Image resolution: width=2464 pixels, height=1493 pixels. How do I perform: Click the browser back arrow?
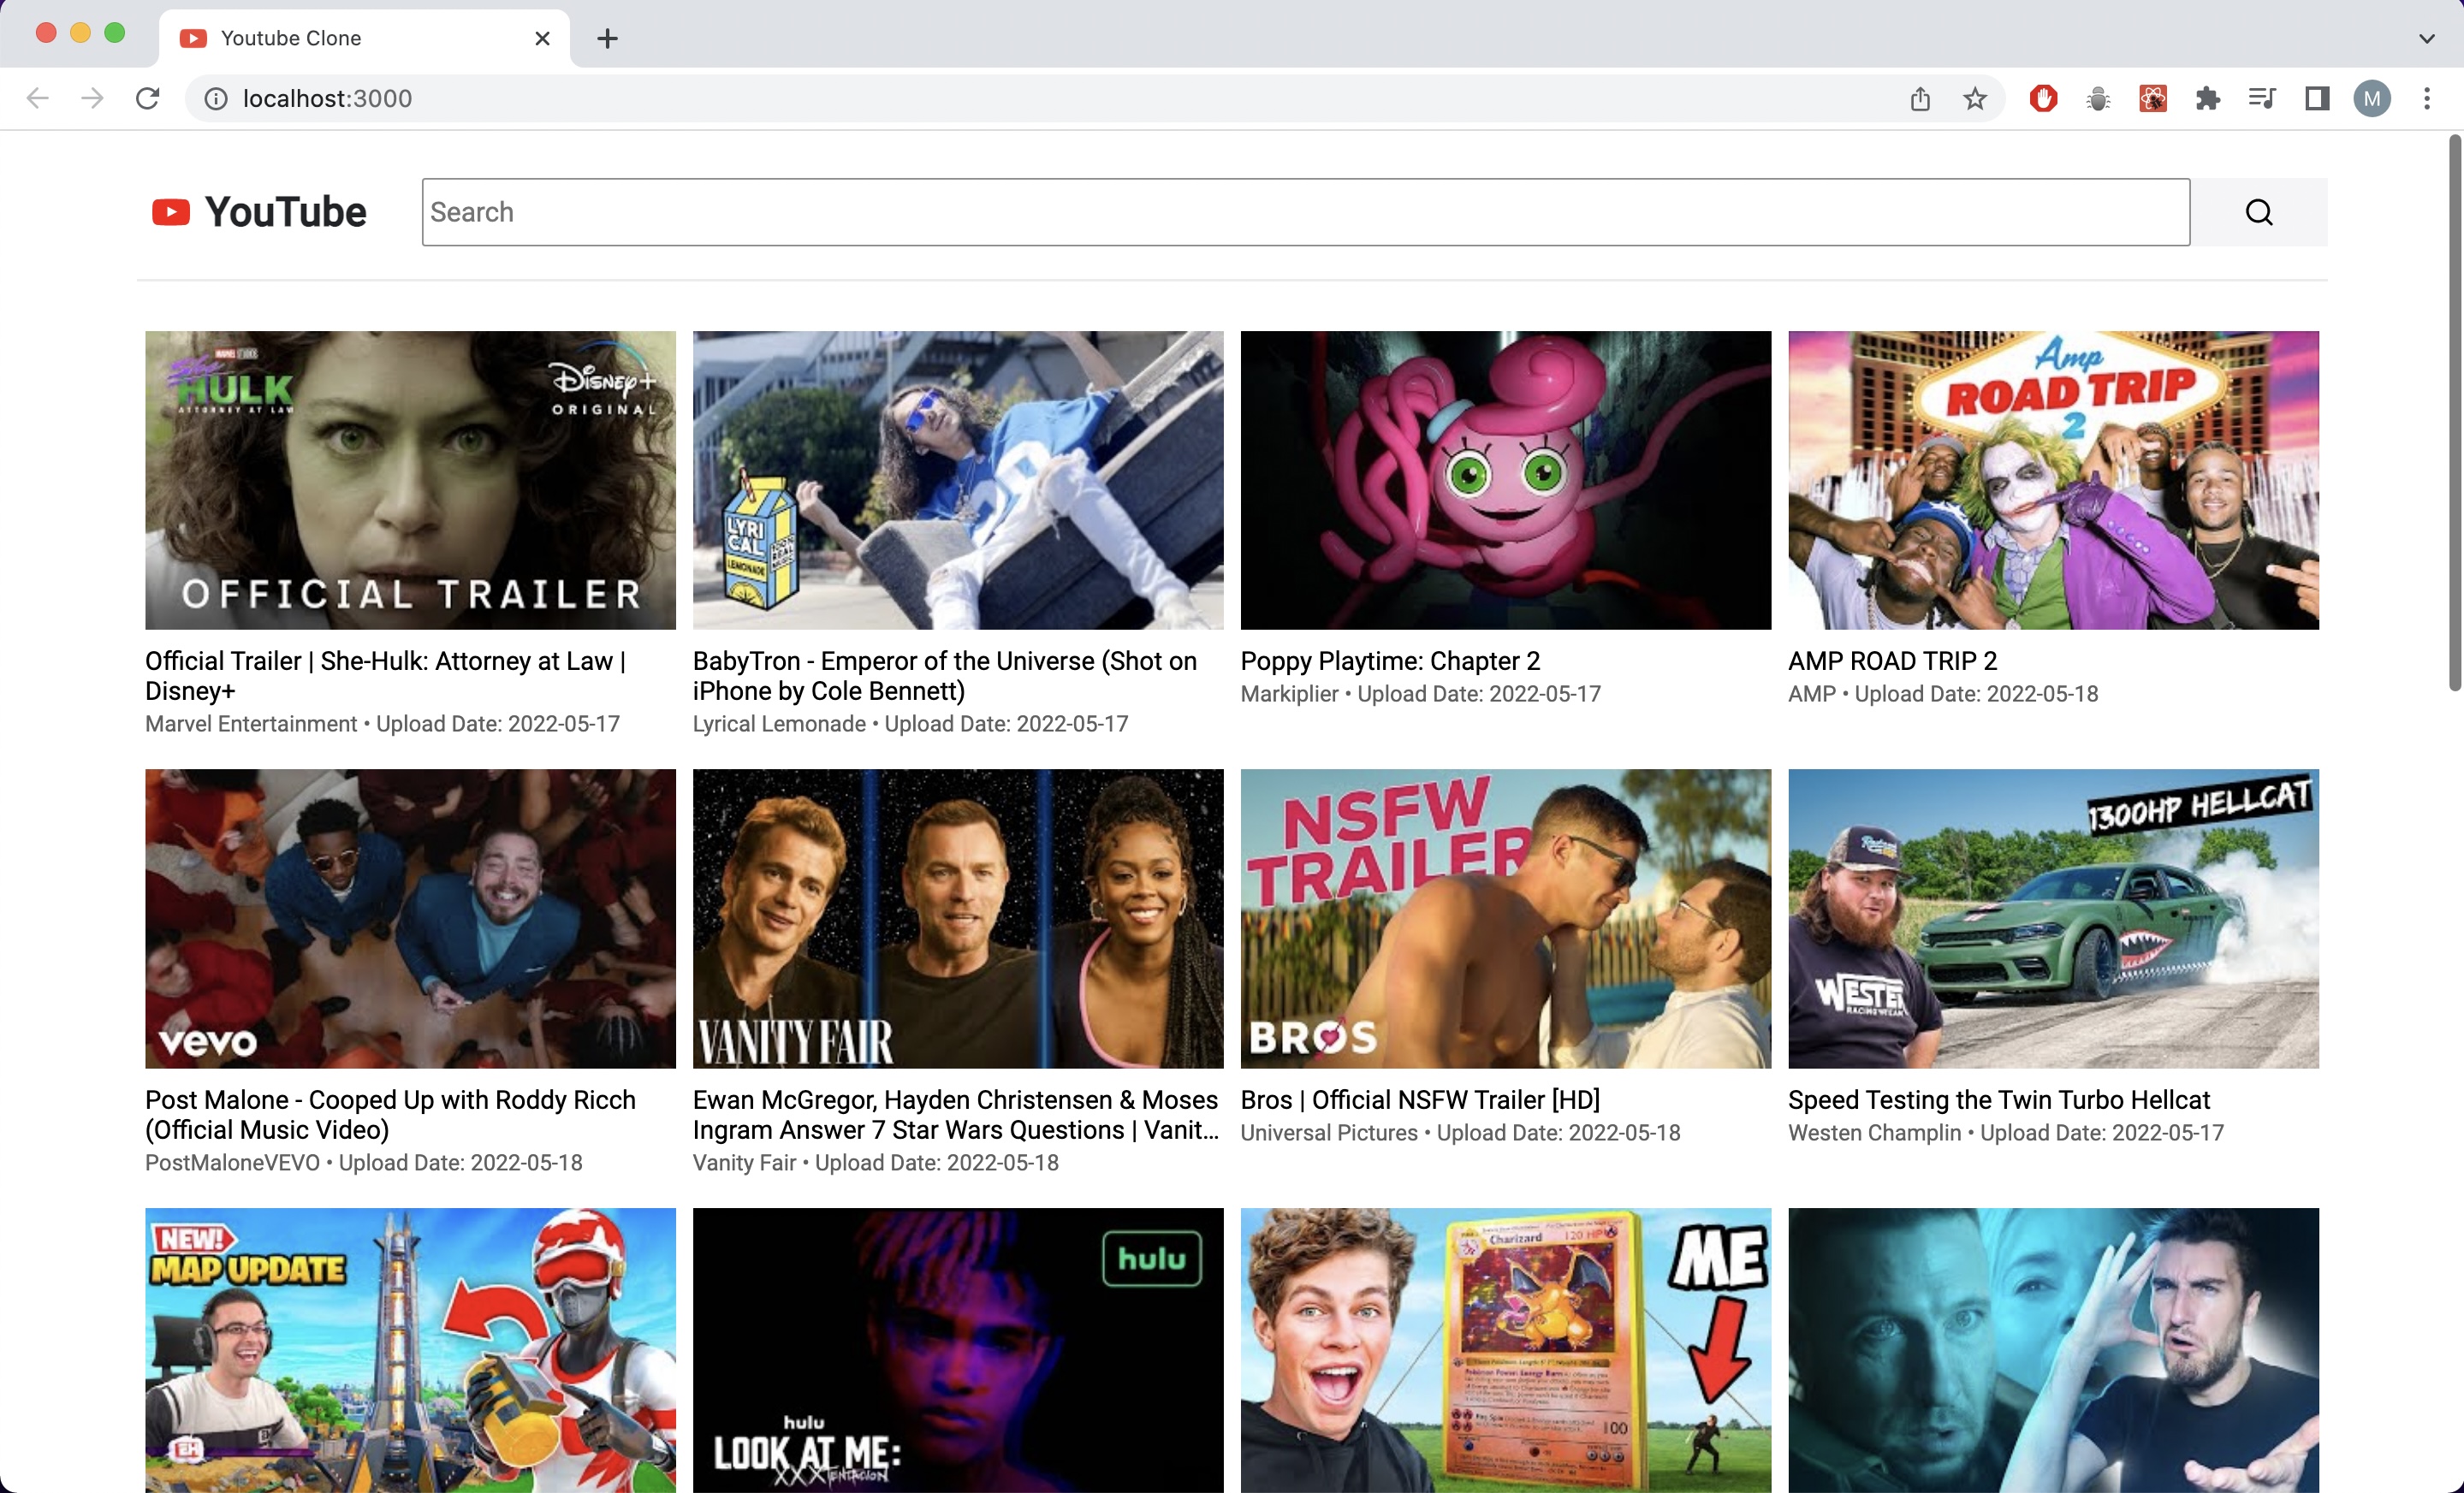click(38, 98)
